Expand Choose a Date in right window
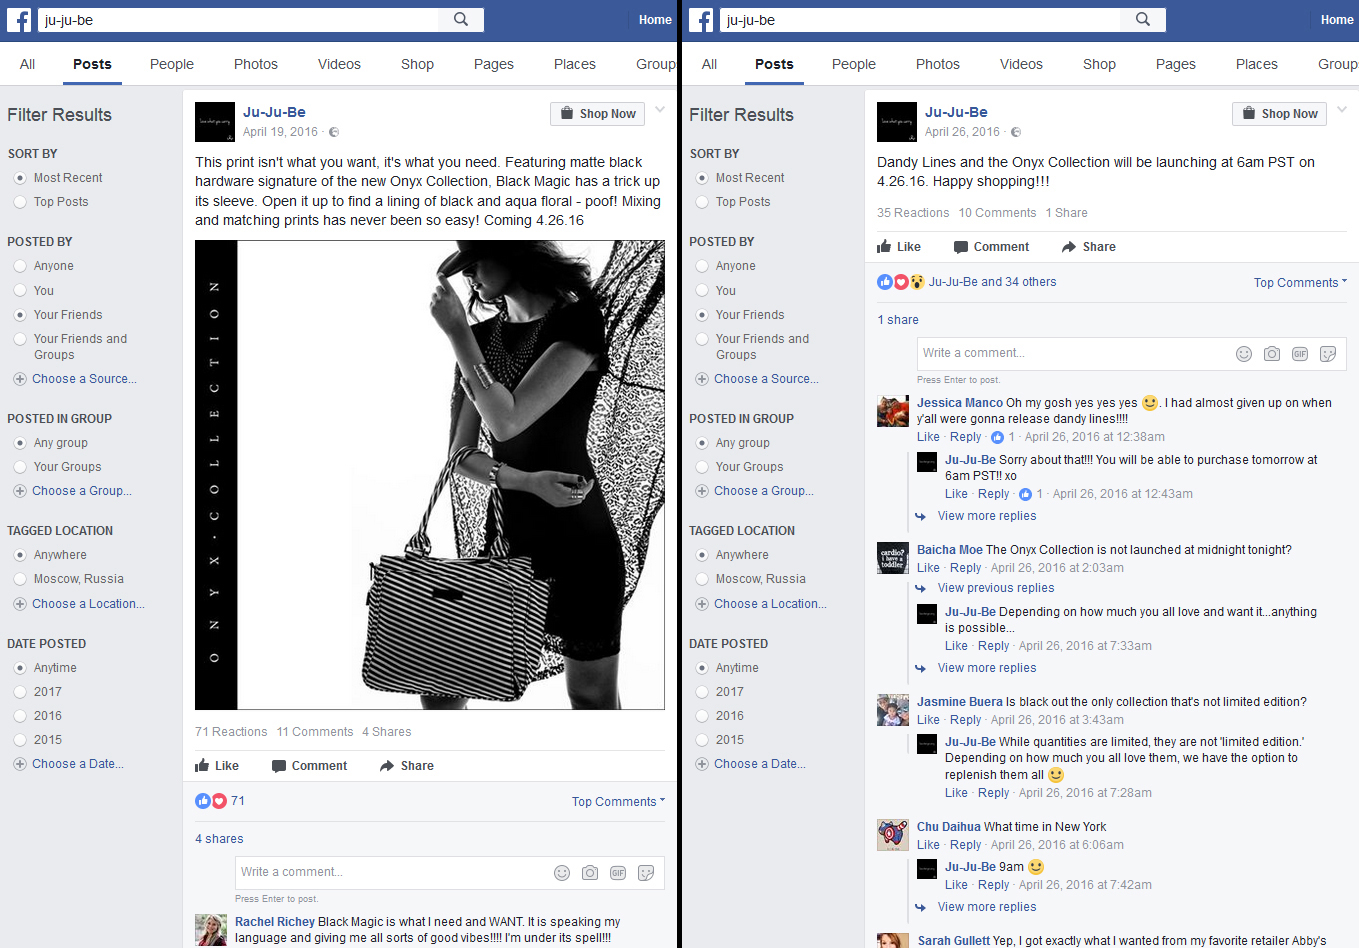1359x948 pixels. point(751,764)
